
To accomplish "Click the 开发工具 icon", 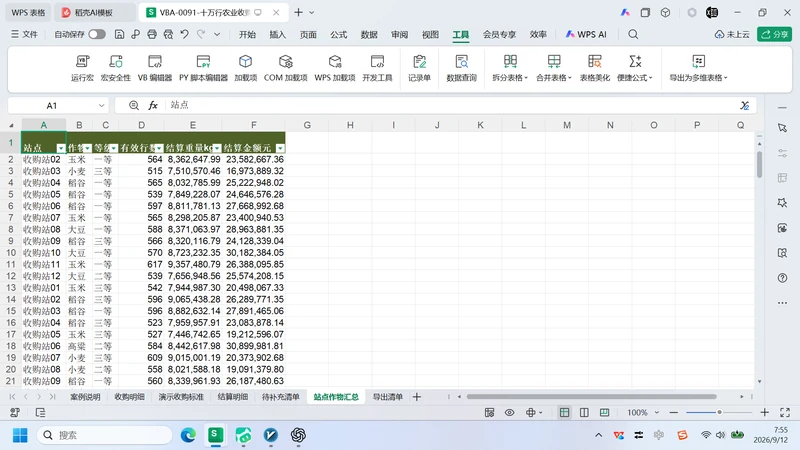I will [x=377, y=68].
